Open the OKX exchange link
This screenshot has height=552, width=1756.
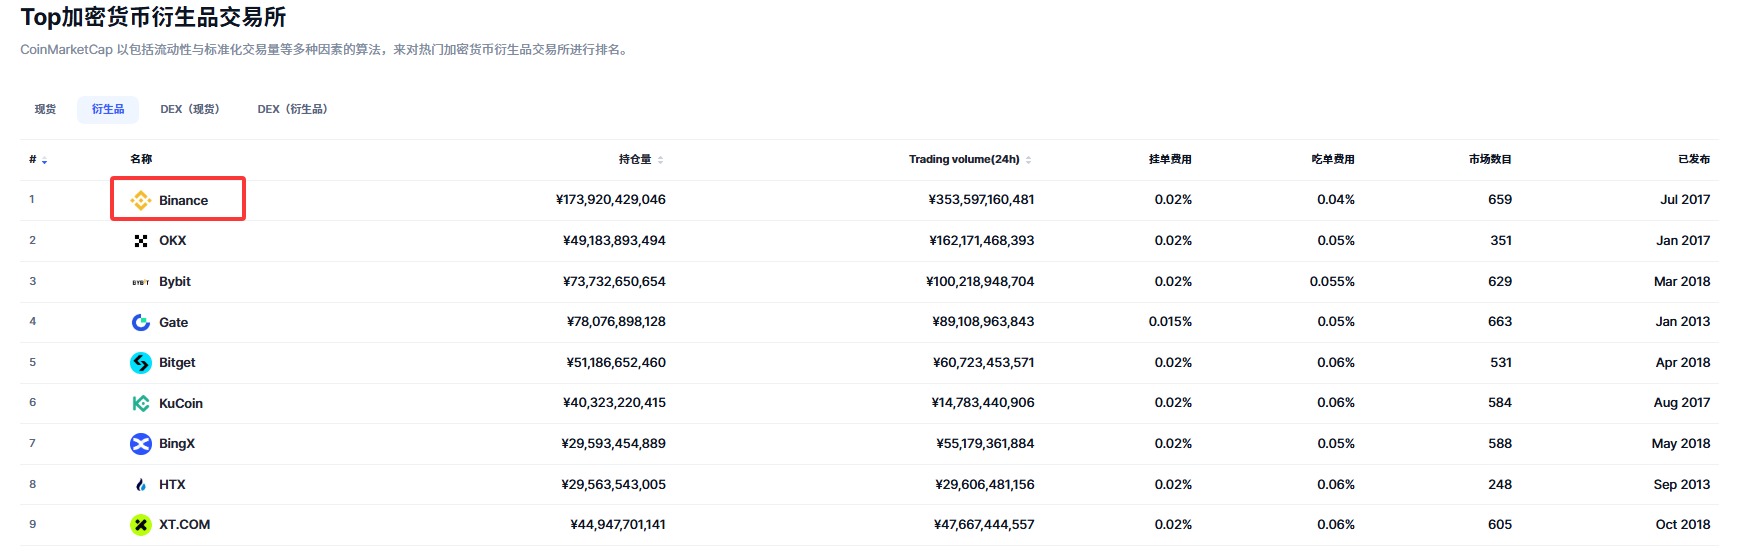click(172, 241)
